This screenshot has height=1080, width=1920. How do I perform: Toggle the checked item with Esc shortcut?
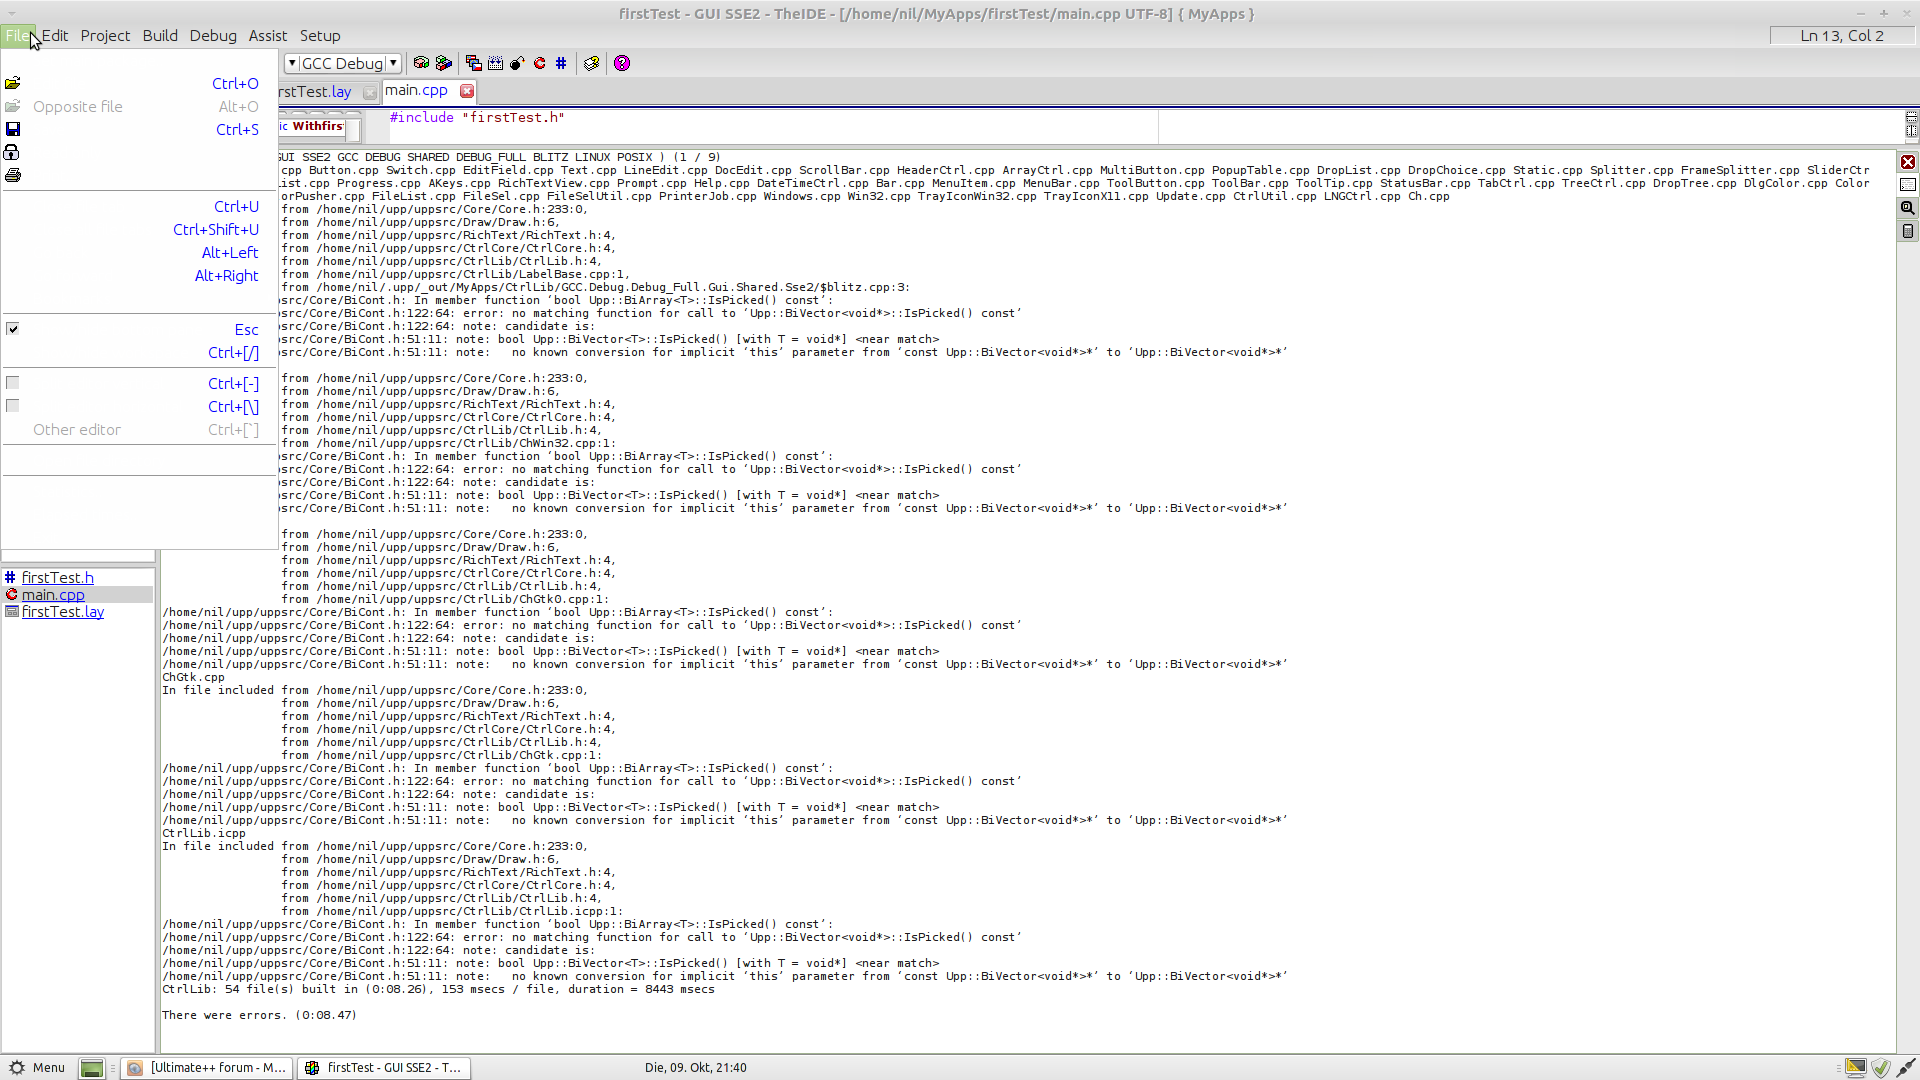tap(13, 329)
